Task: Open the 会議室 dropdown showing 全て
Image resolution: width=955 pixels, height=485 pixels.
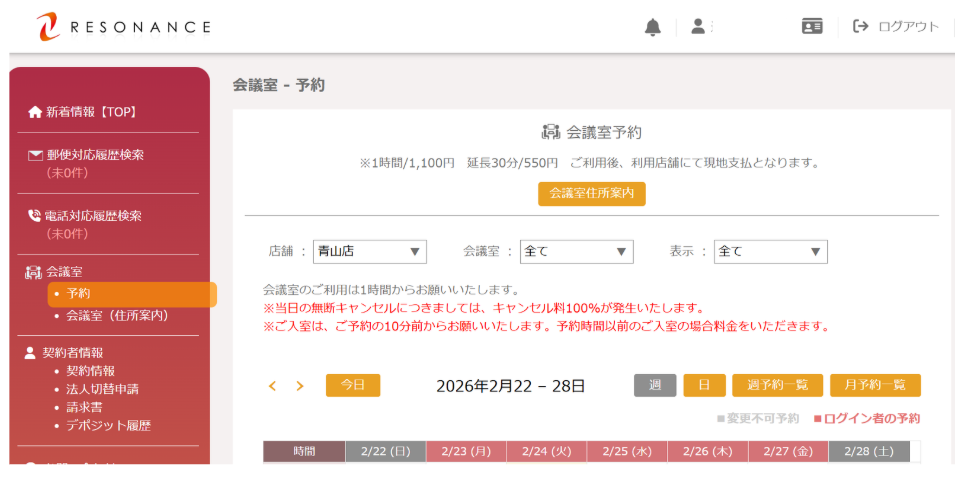Action: [576, 252]
